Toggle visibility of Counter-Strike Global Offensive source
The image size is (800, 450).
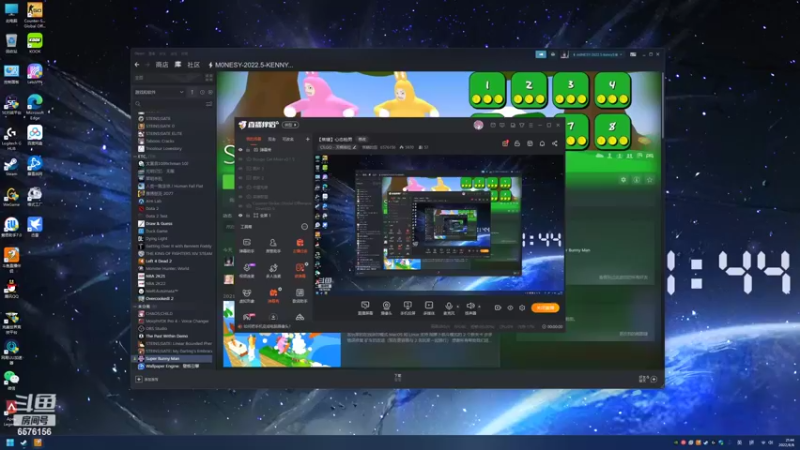(x=240, y=206)
